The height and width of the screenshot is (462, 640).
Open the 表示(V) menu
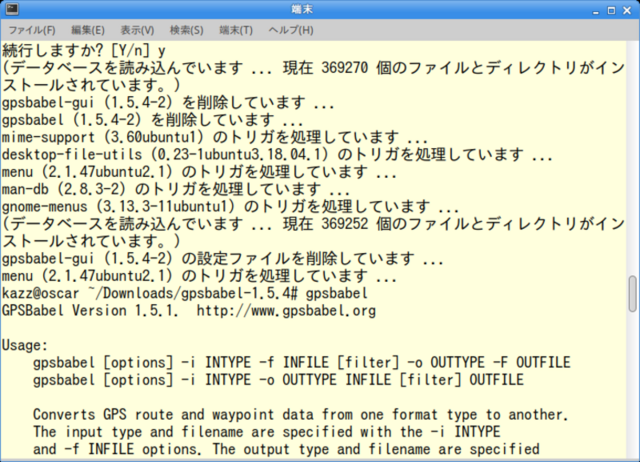click(137, 30)
